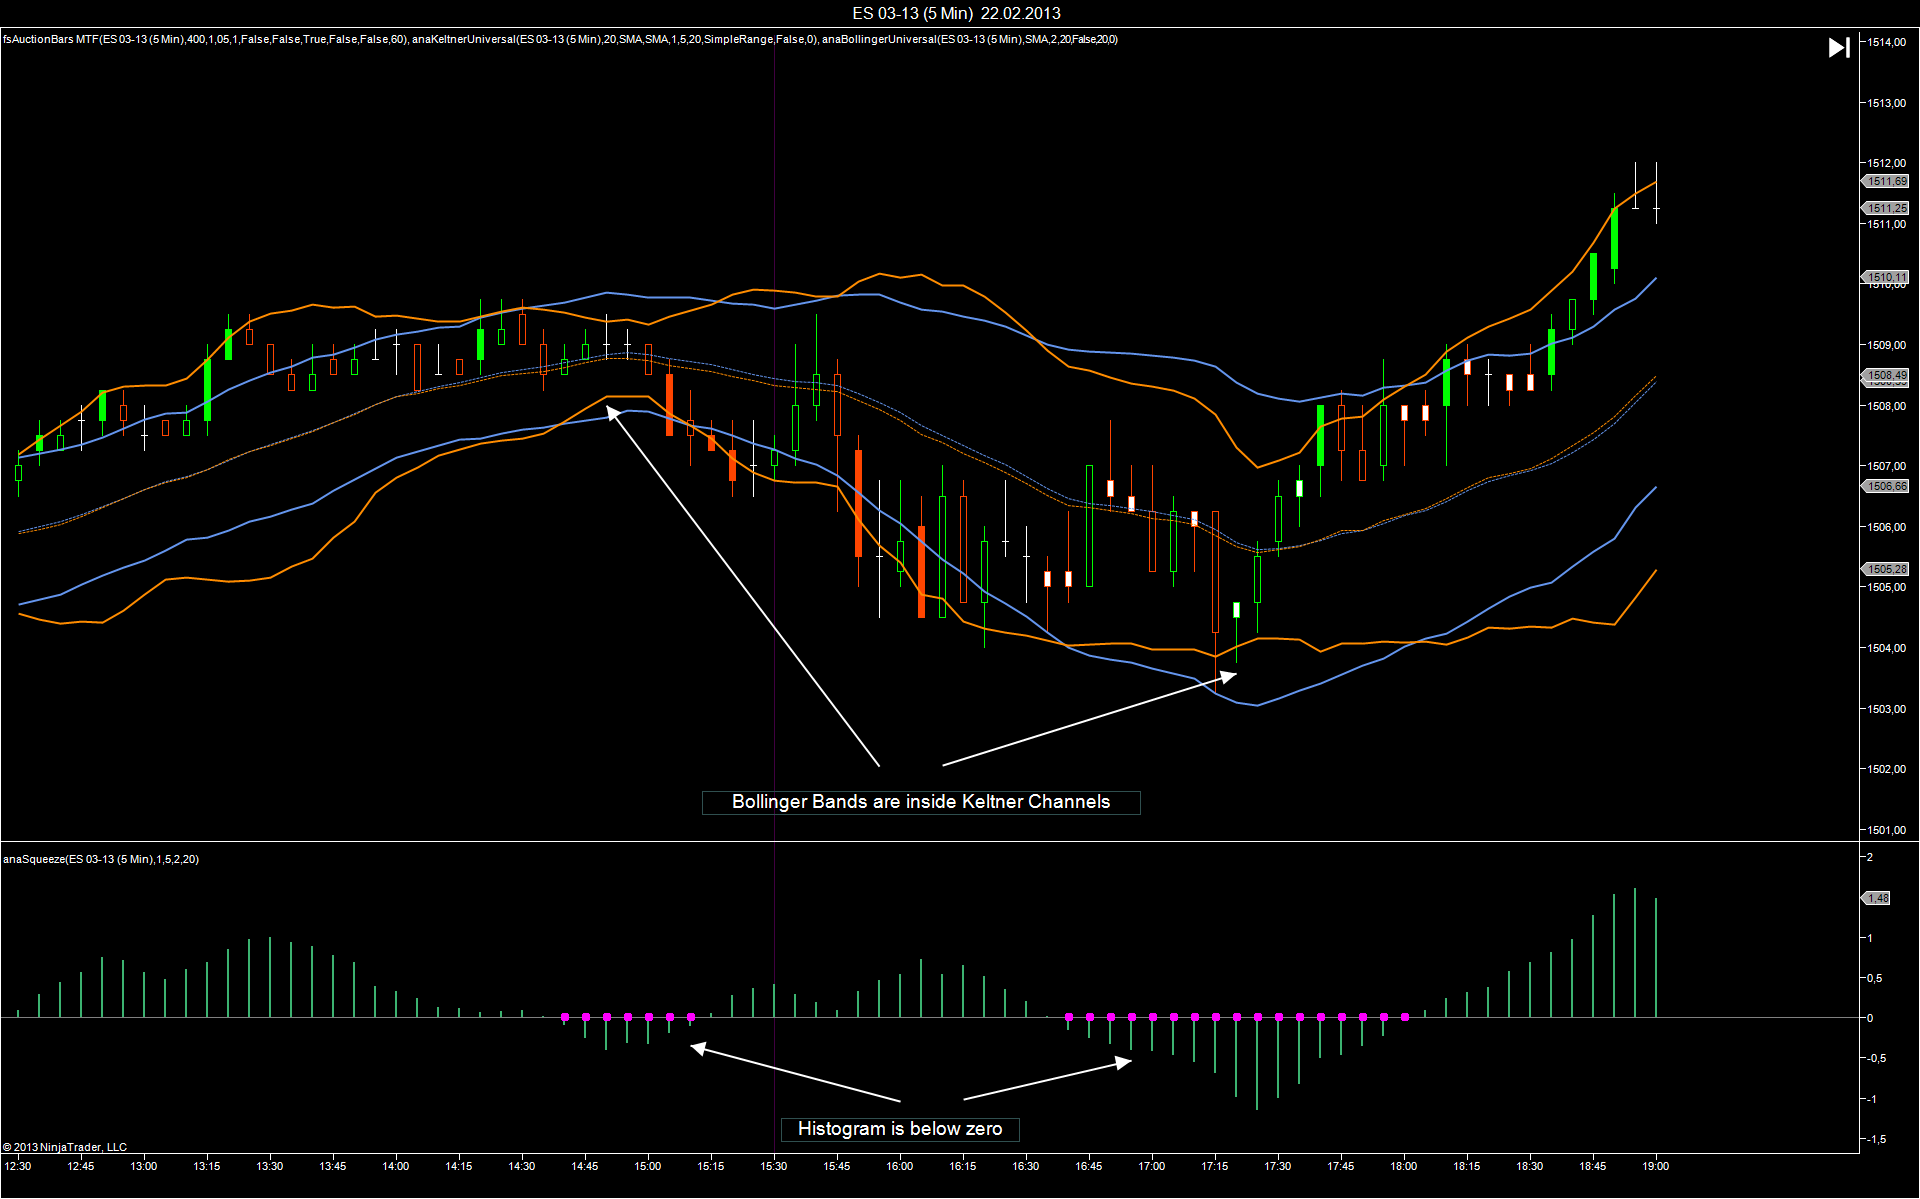Click the 1505,28 price marker
The height and width of the screenshot is (1199, 1920).
(x=1886, y=569)
